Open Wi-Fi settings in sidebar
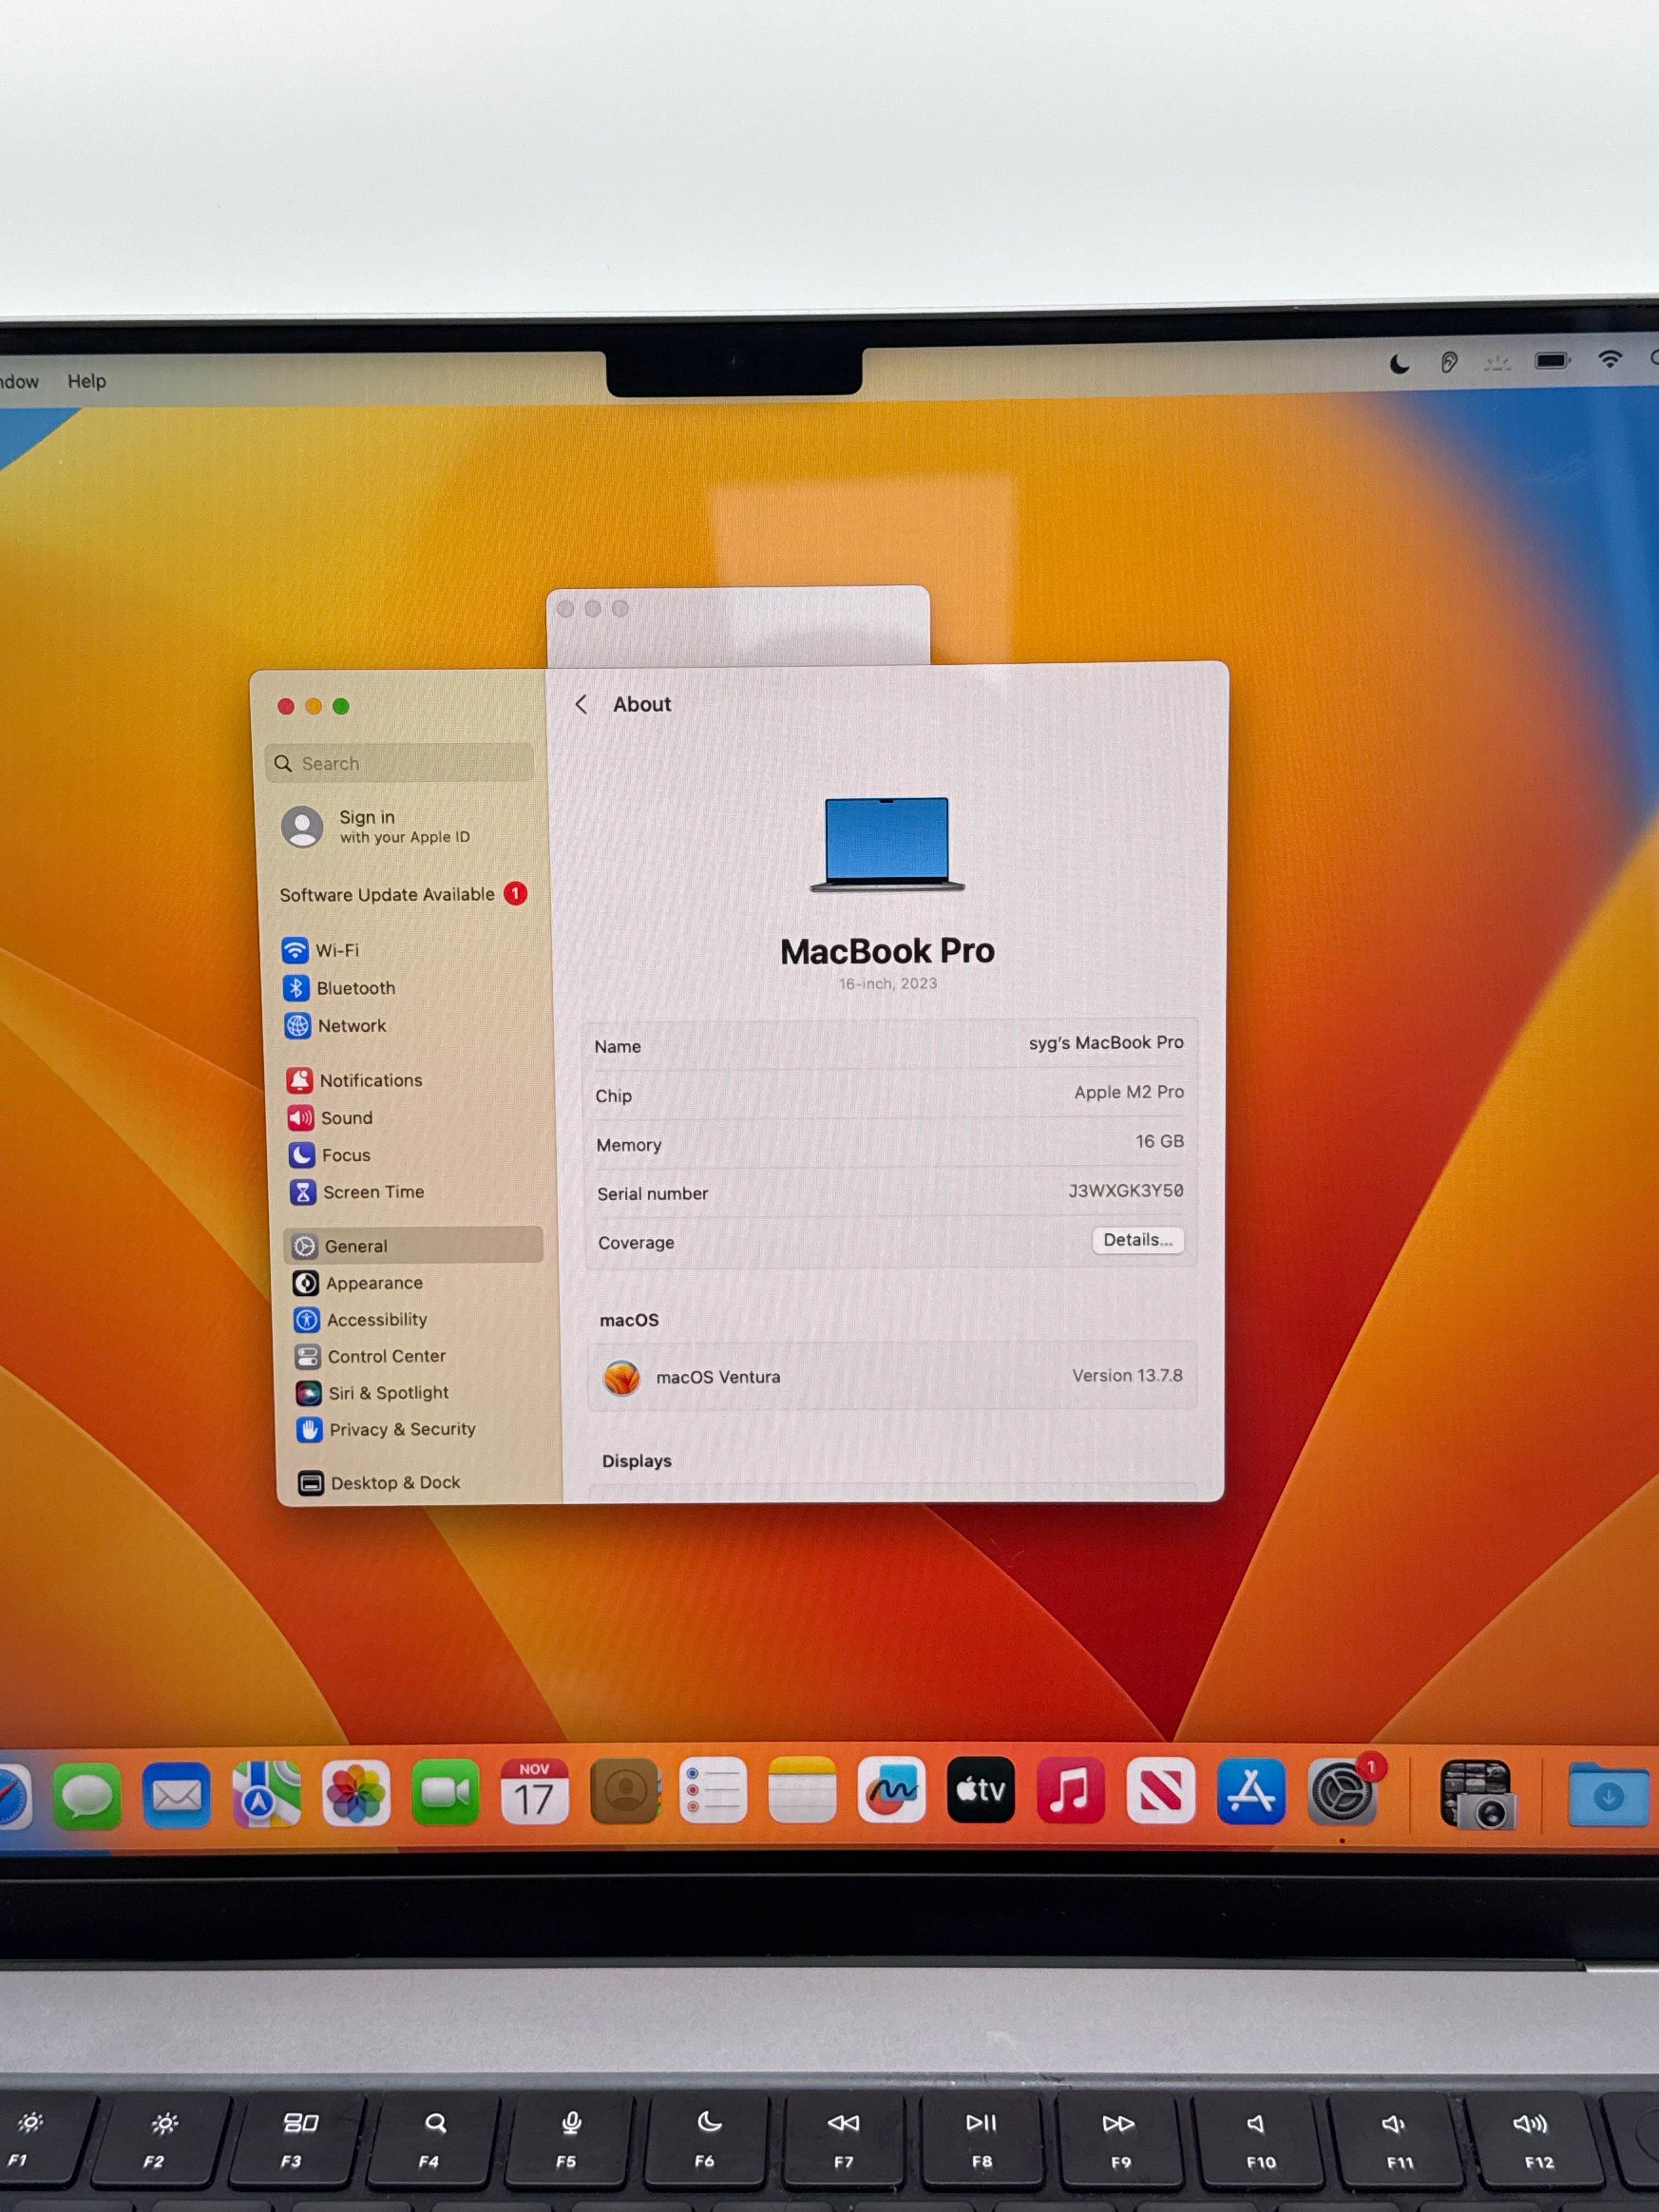 320,949
